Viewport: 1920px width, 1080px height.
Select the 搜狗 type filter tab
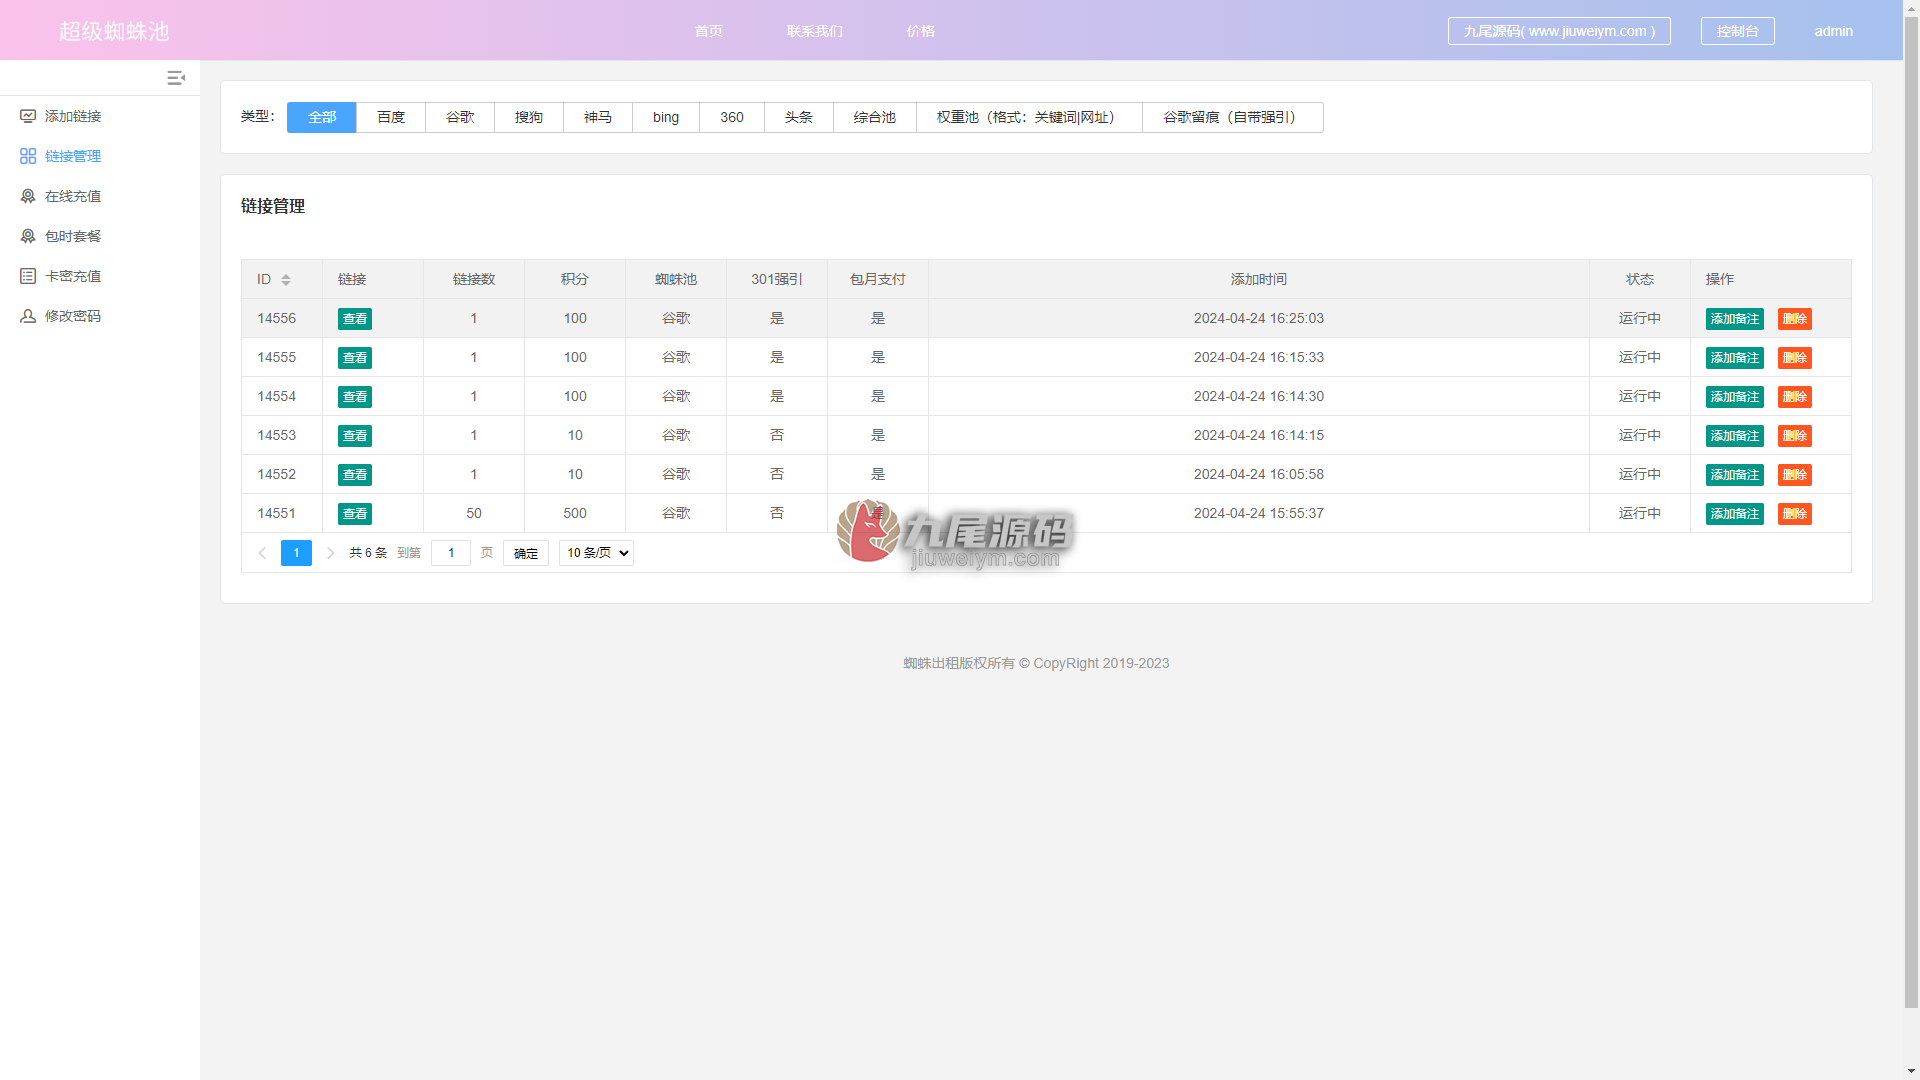(x=529, y=117)
